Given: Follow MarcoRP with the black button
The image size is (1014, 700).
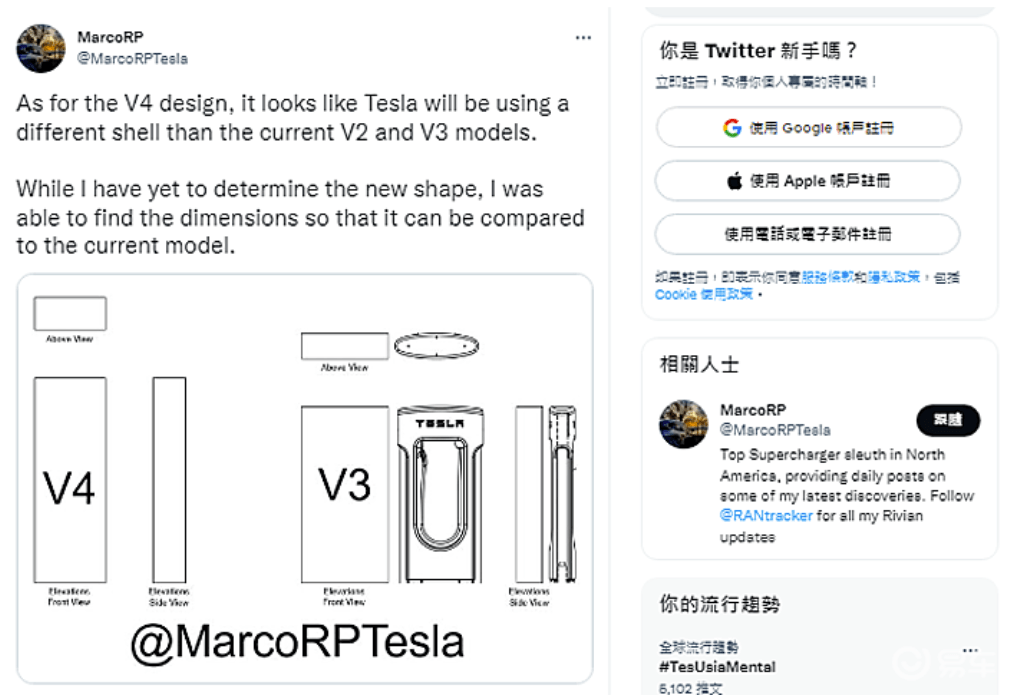Looking at the screenshot, I should tap(947, 420).
